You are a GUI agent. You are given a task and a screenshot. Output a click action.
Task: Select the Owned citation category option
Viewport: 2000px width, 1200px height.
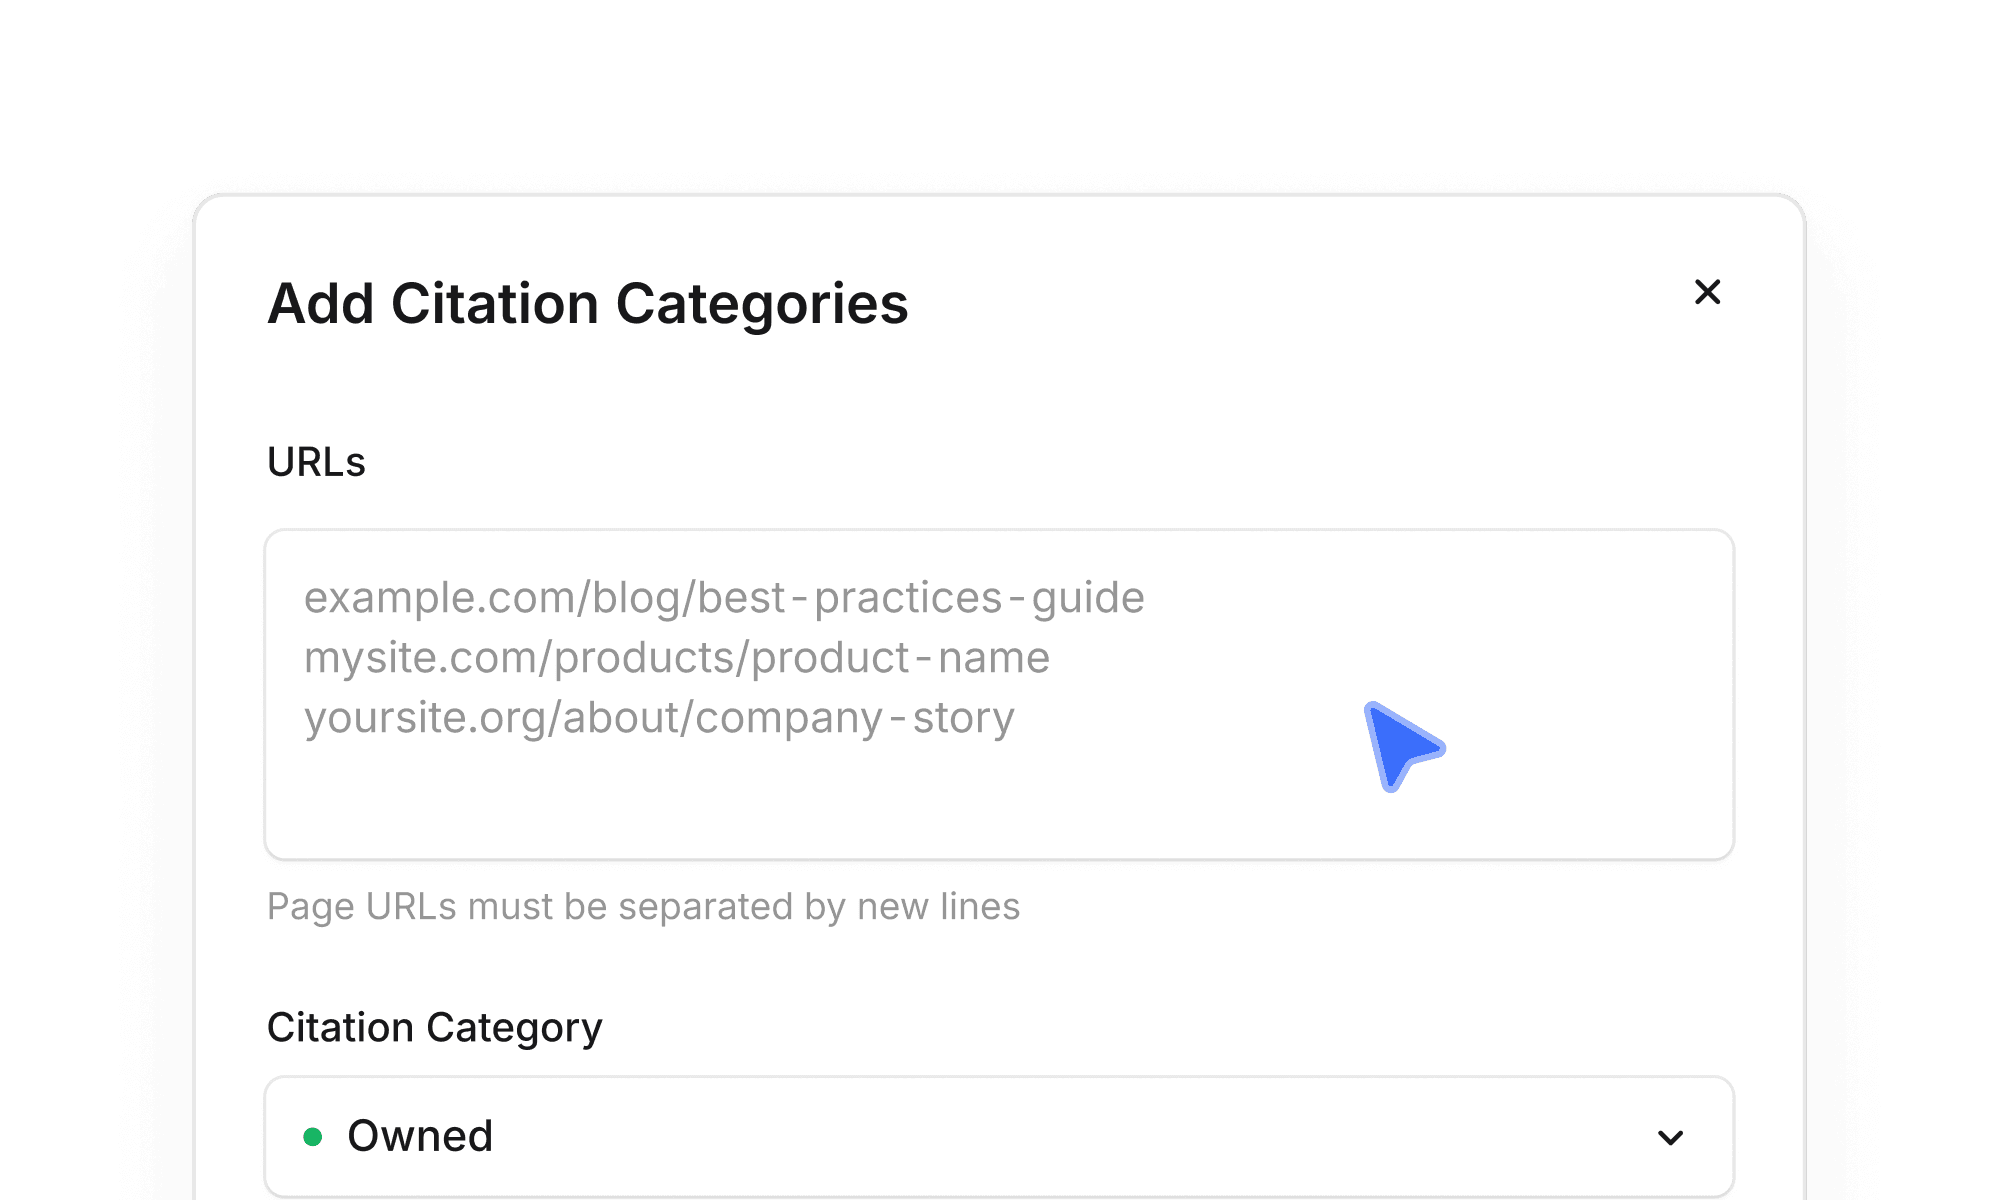click(420, 1136)
